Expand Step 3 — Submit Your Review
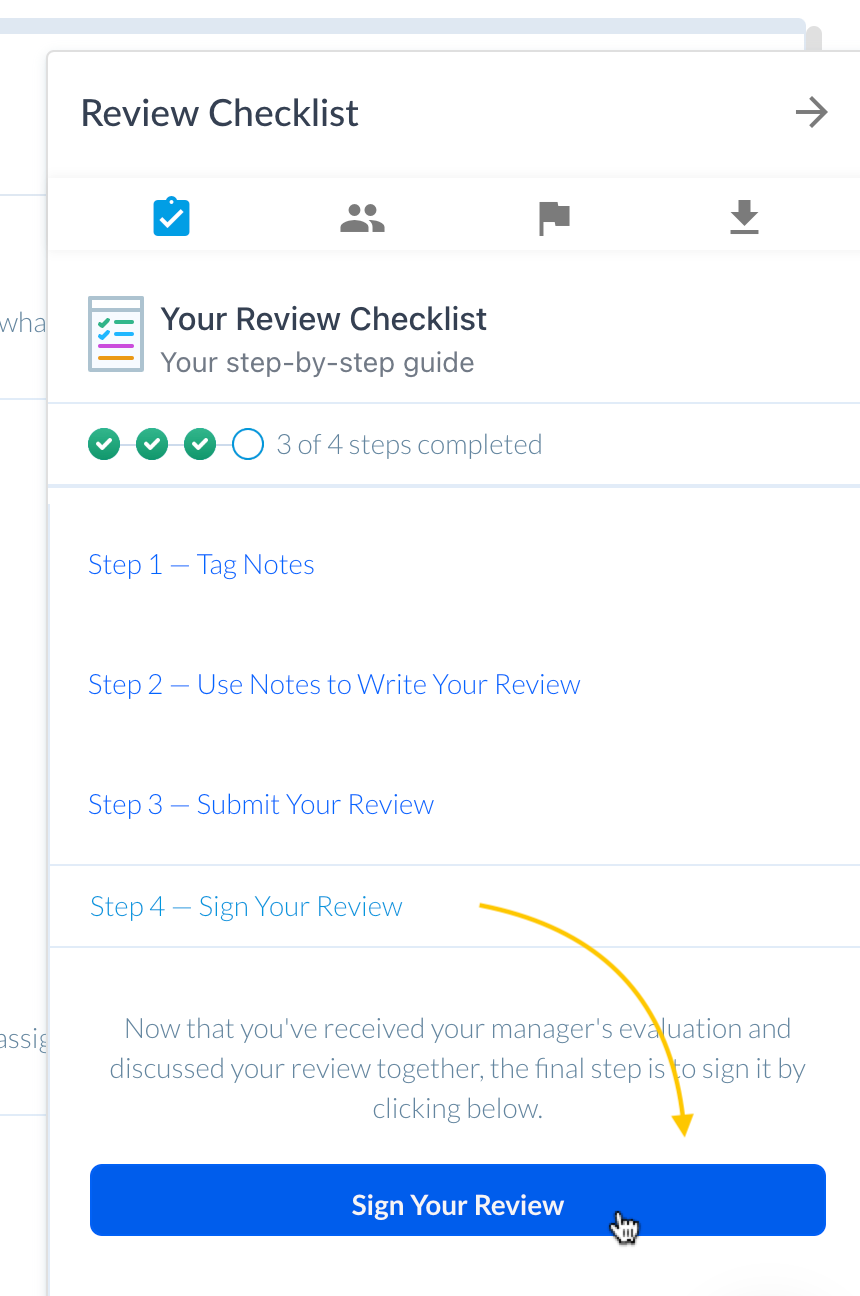This screenshot has width=860, height=1296. point(261,805)
